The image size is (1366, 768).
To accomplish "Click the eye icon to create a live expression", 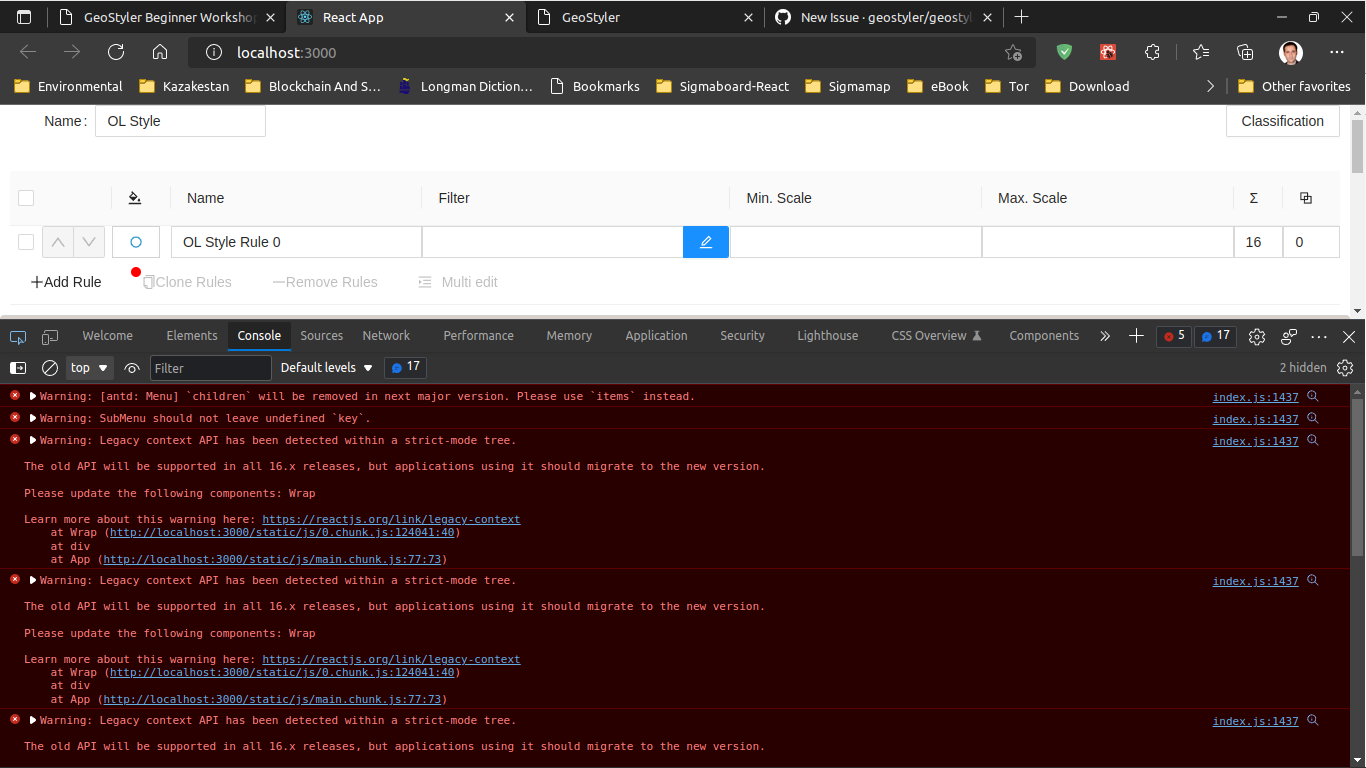I will (x=131, y=368).
